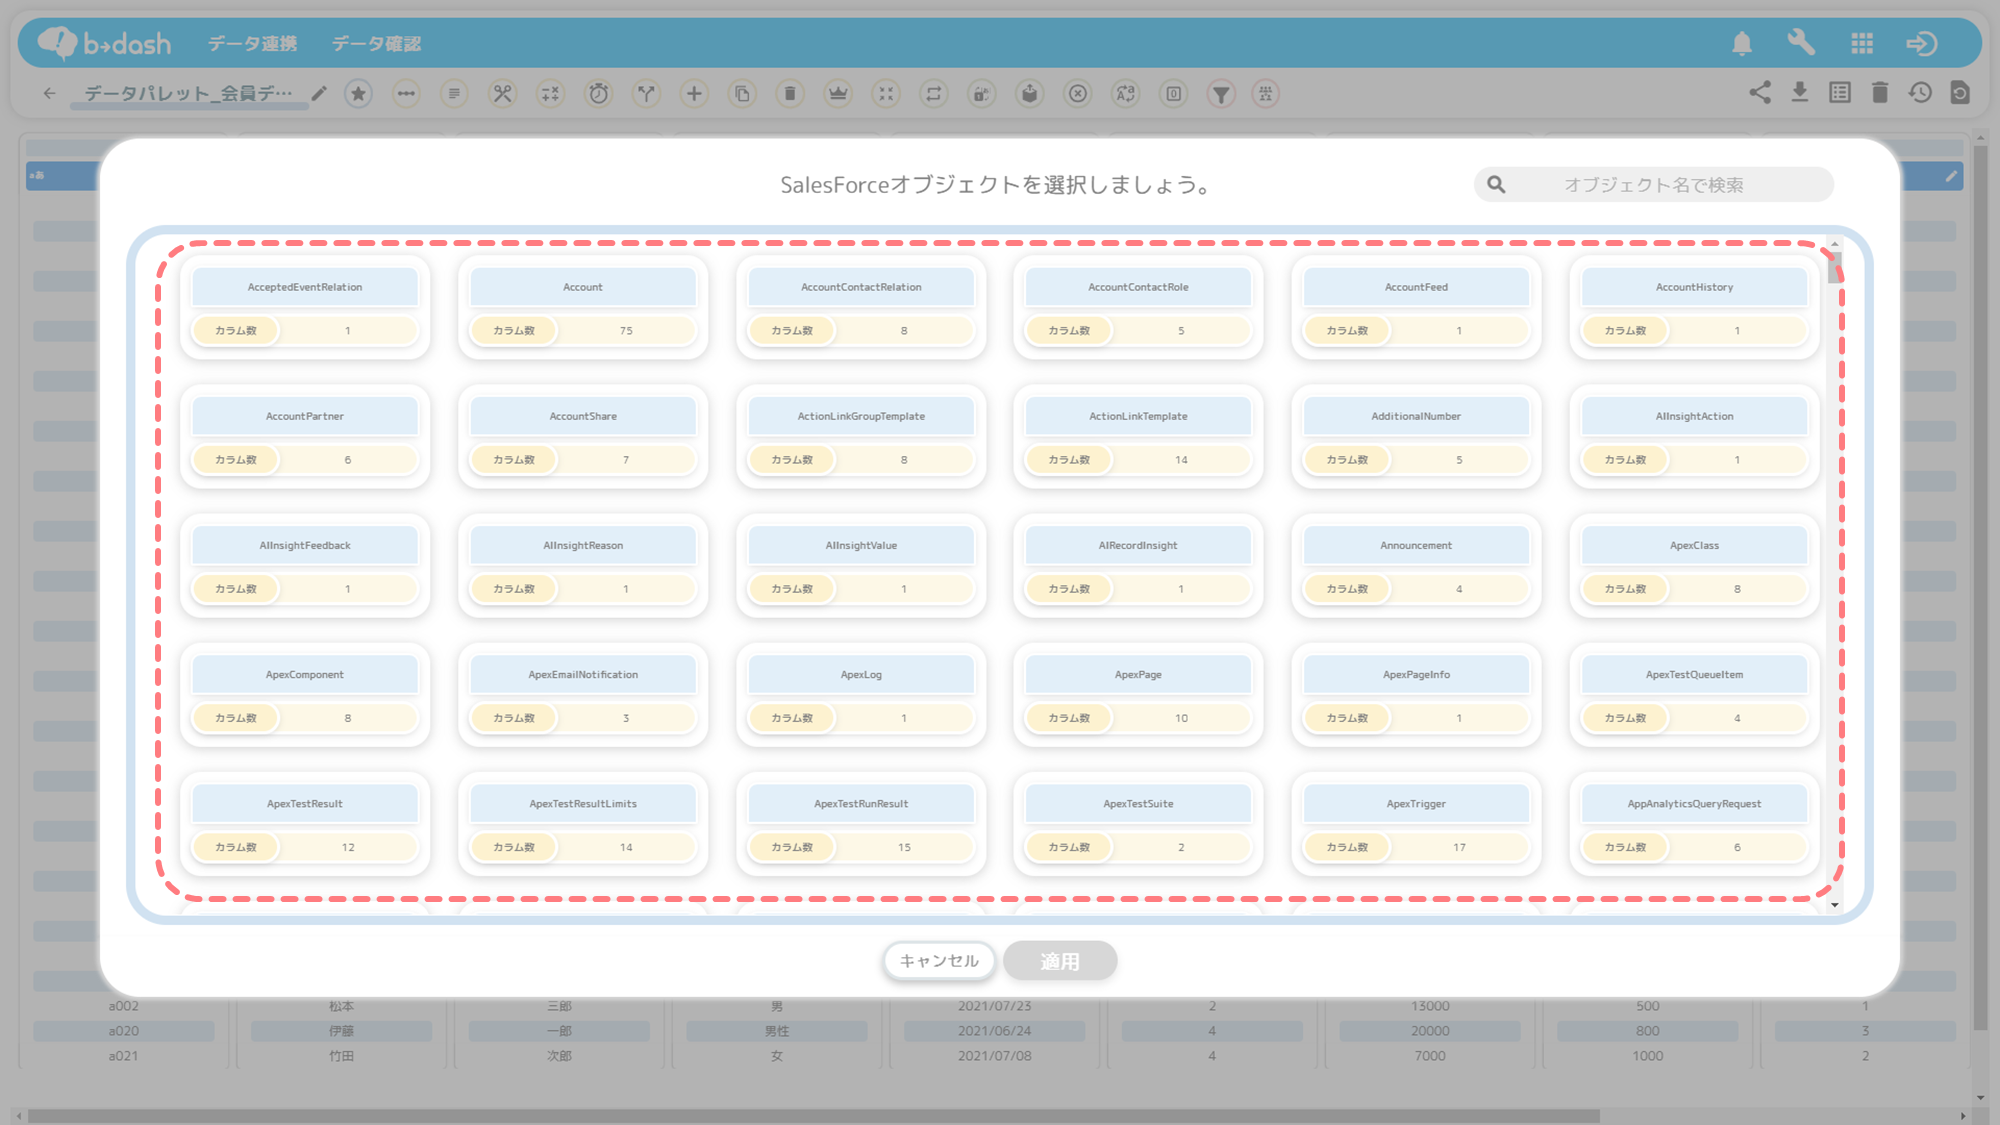Select the ApexTrigger object card

pyautogui.click(x=1416, y=823)
